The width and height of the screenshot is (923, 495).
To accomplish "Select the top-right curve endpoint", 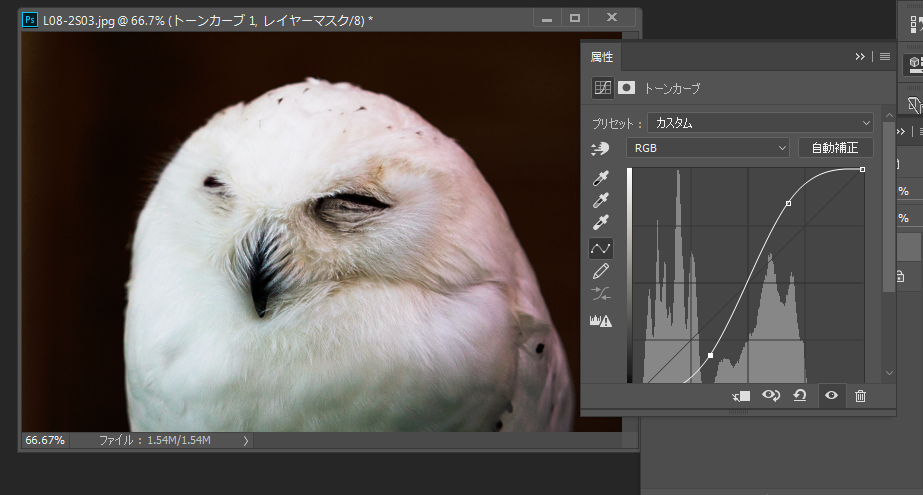I will tap(862, 170).
